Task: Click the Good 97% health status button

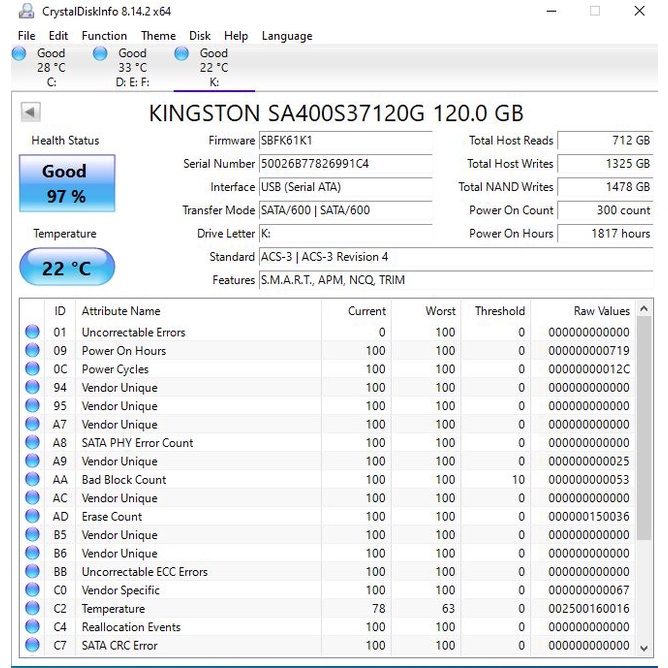Action: click(x=67, y=184)
